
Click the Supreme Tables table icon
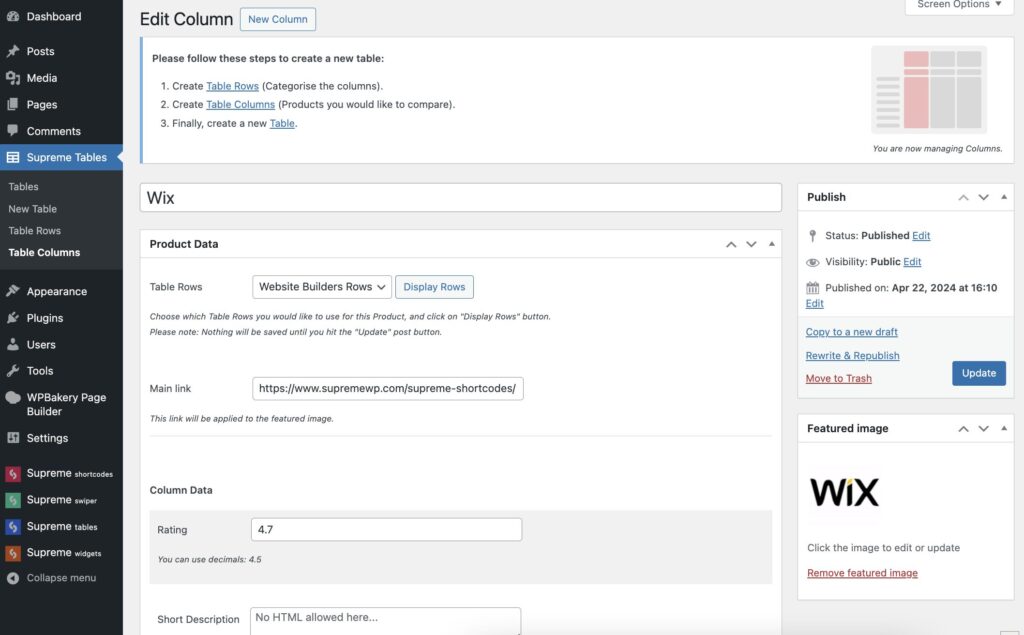[12, 157]
